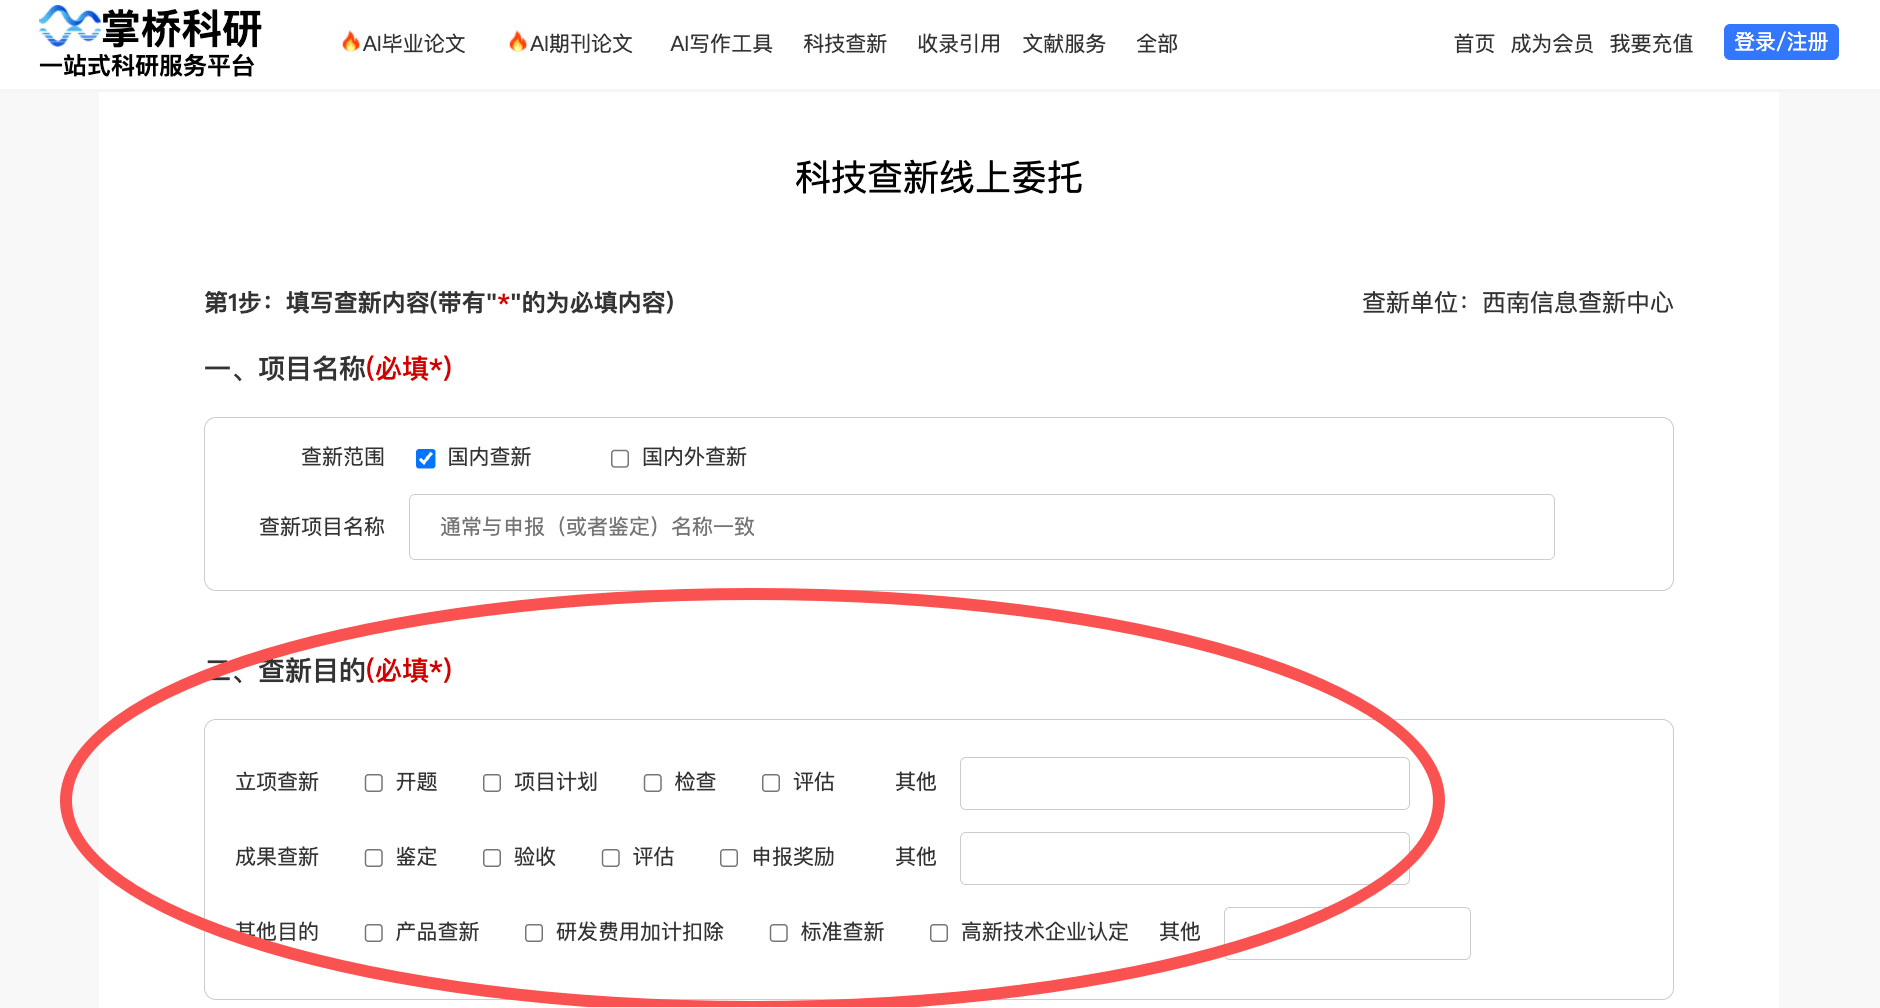This screenshot has height=1008, width=1880.
Task: Open the 科技查新 menu item
Action: (x=845, y=44)
